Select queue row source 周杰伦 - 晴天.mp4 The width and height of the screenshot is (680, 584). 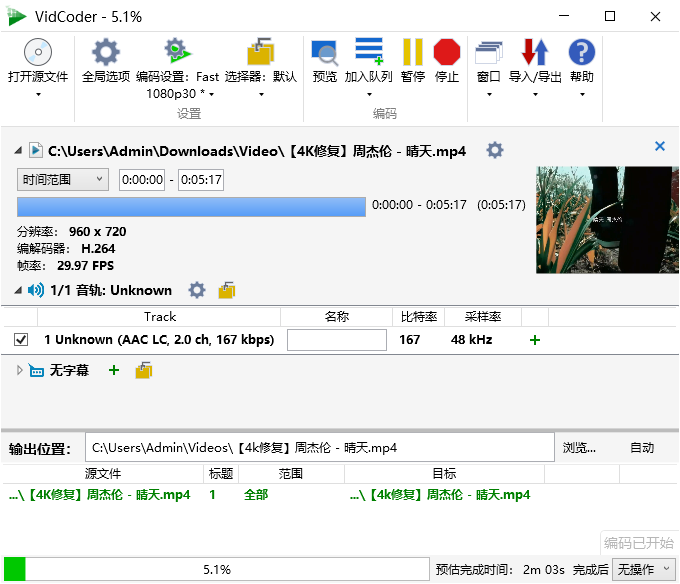[x=100, y=495]
